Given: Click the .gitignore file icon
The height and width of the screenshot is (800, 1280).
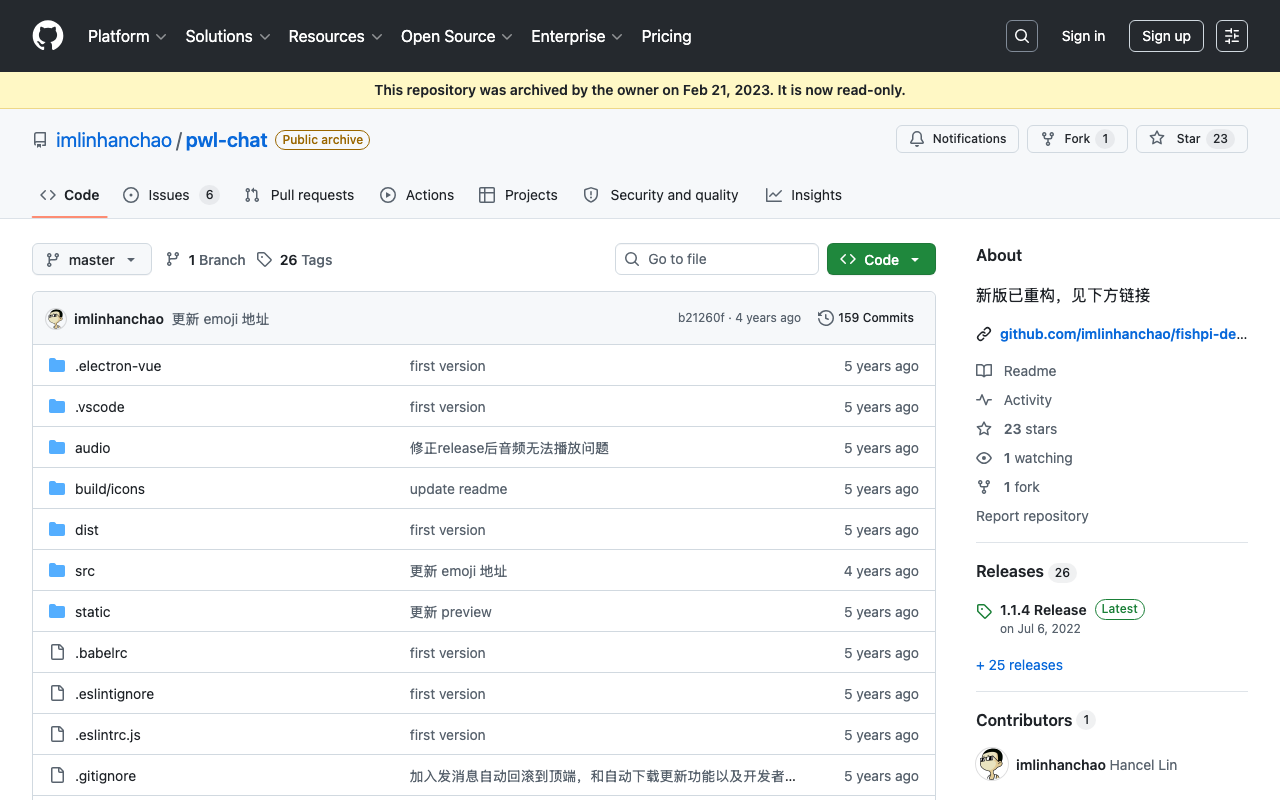Looking at the screenshot, I should tap(57, 776).
